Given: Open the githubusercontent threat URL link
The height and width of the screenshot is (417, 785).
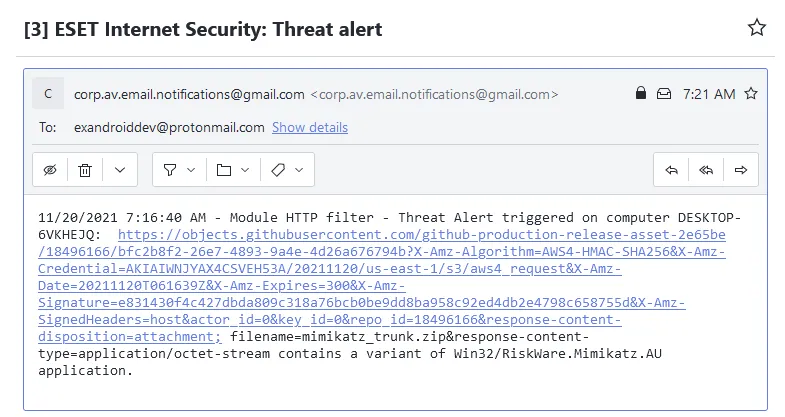Looking at the screenshot, I should tap(381, 285).
